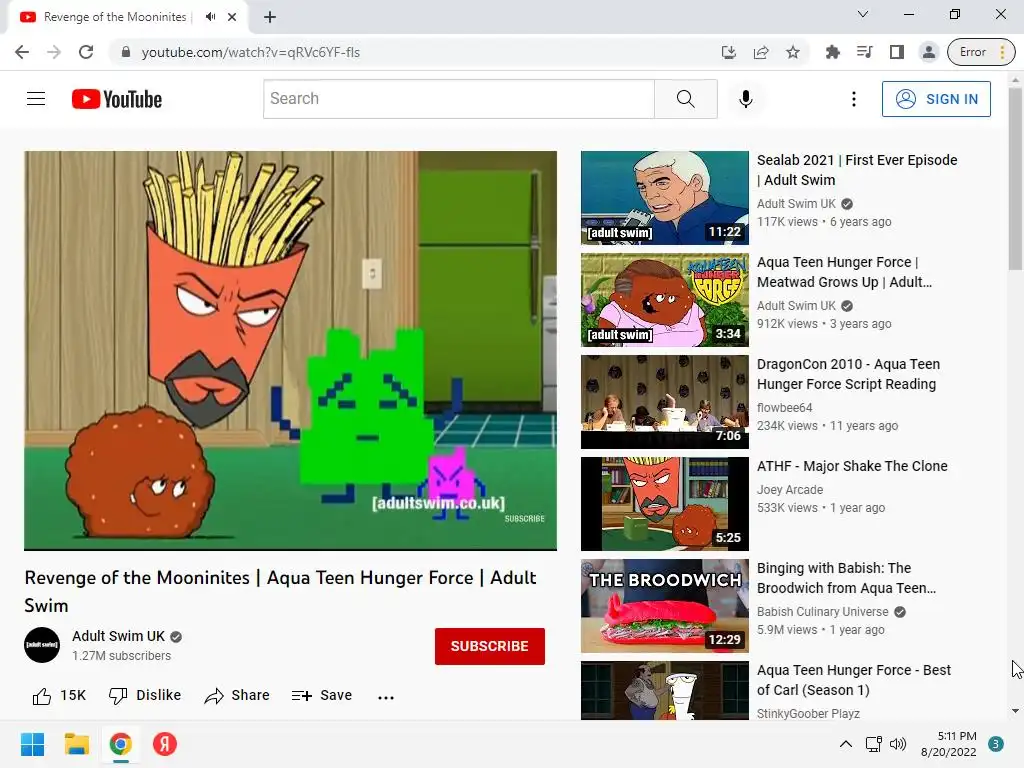Click the Major Shake Clone 5:25 thumbnail
This screenshot has height=768, width=1024.
point(665,504)
